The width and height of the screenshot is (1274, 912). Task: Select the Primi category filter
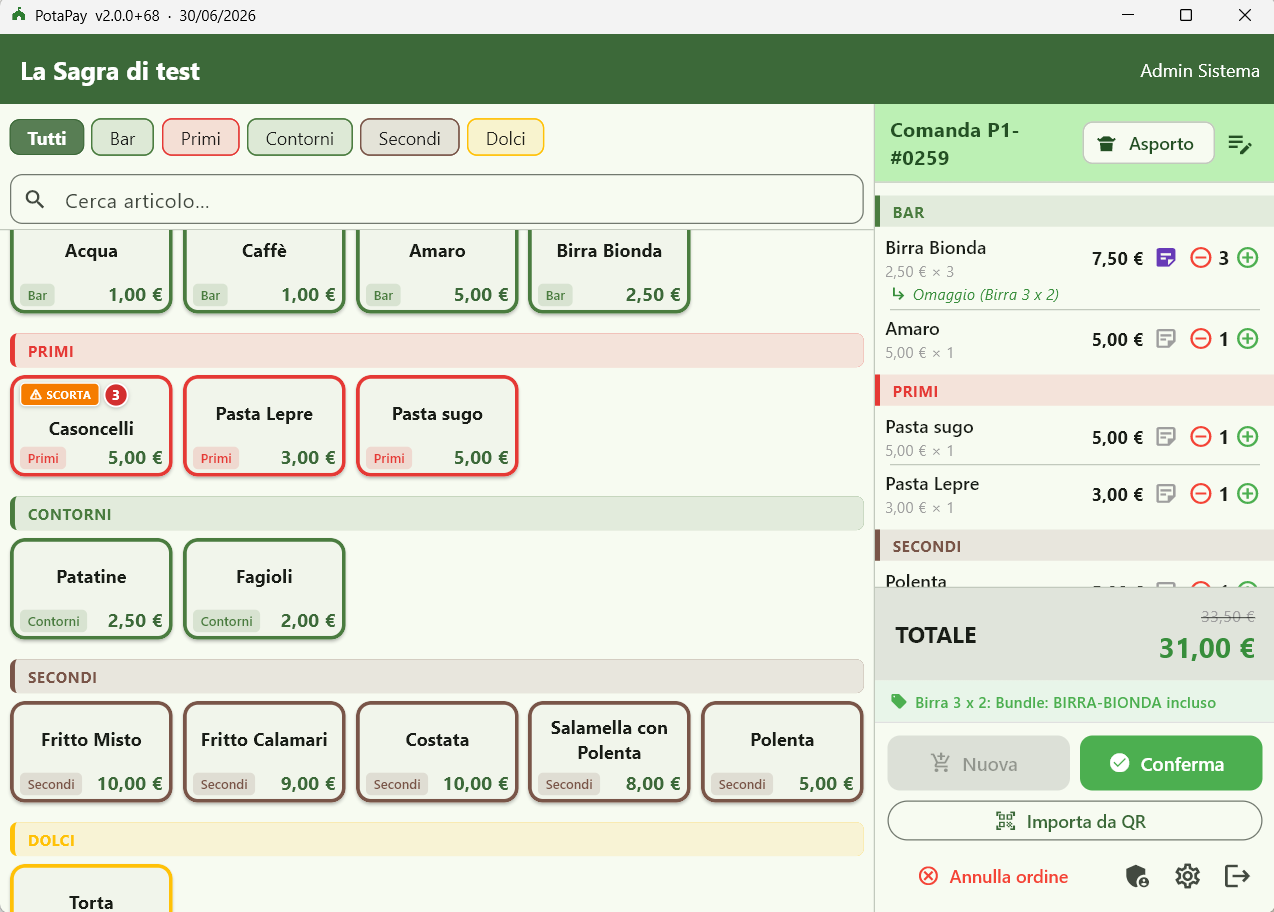point(201,138)
